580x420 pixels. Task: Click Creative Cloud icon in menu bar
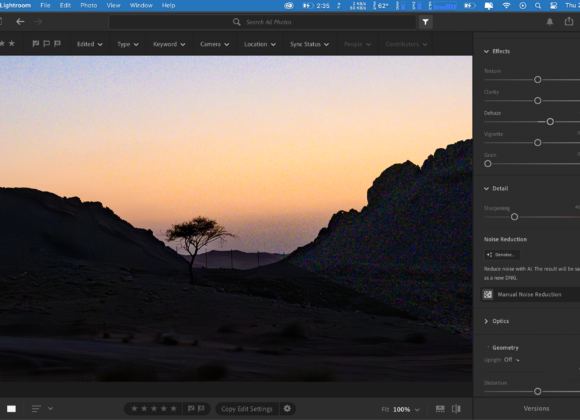pyautogui.click(x=289, y=5)
